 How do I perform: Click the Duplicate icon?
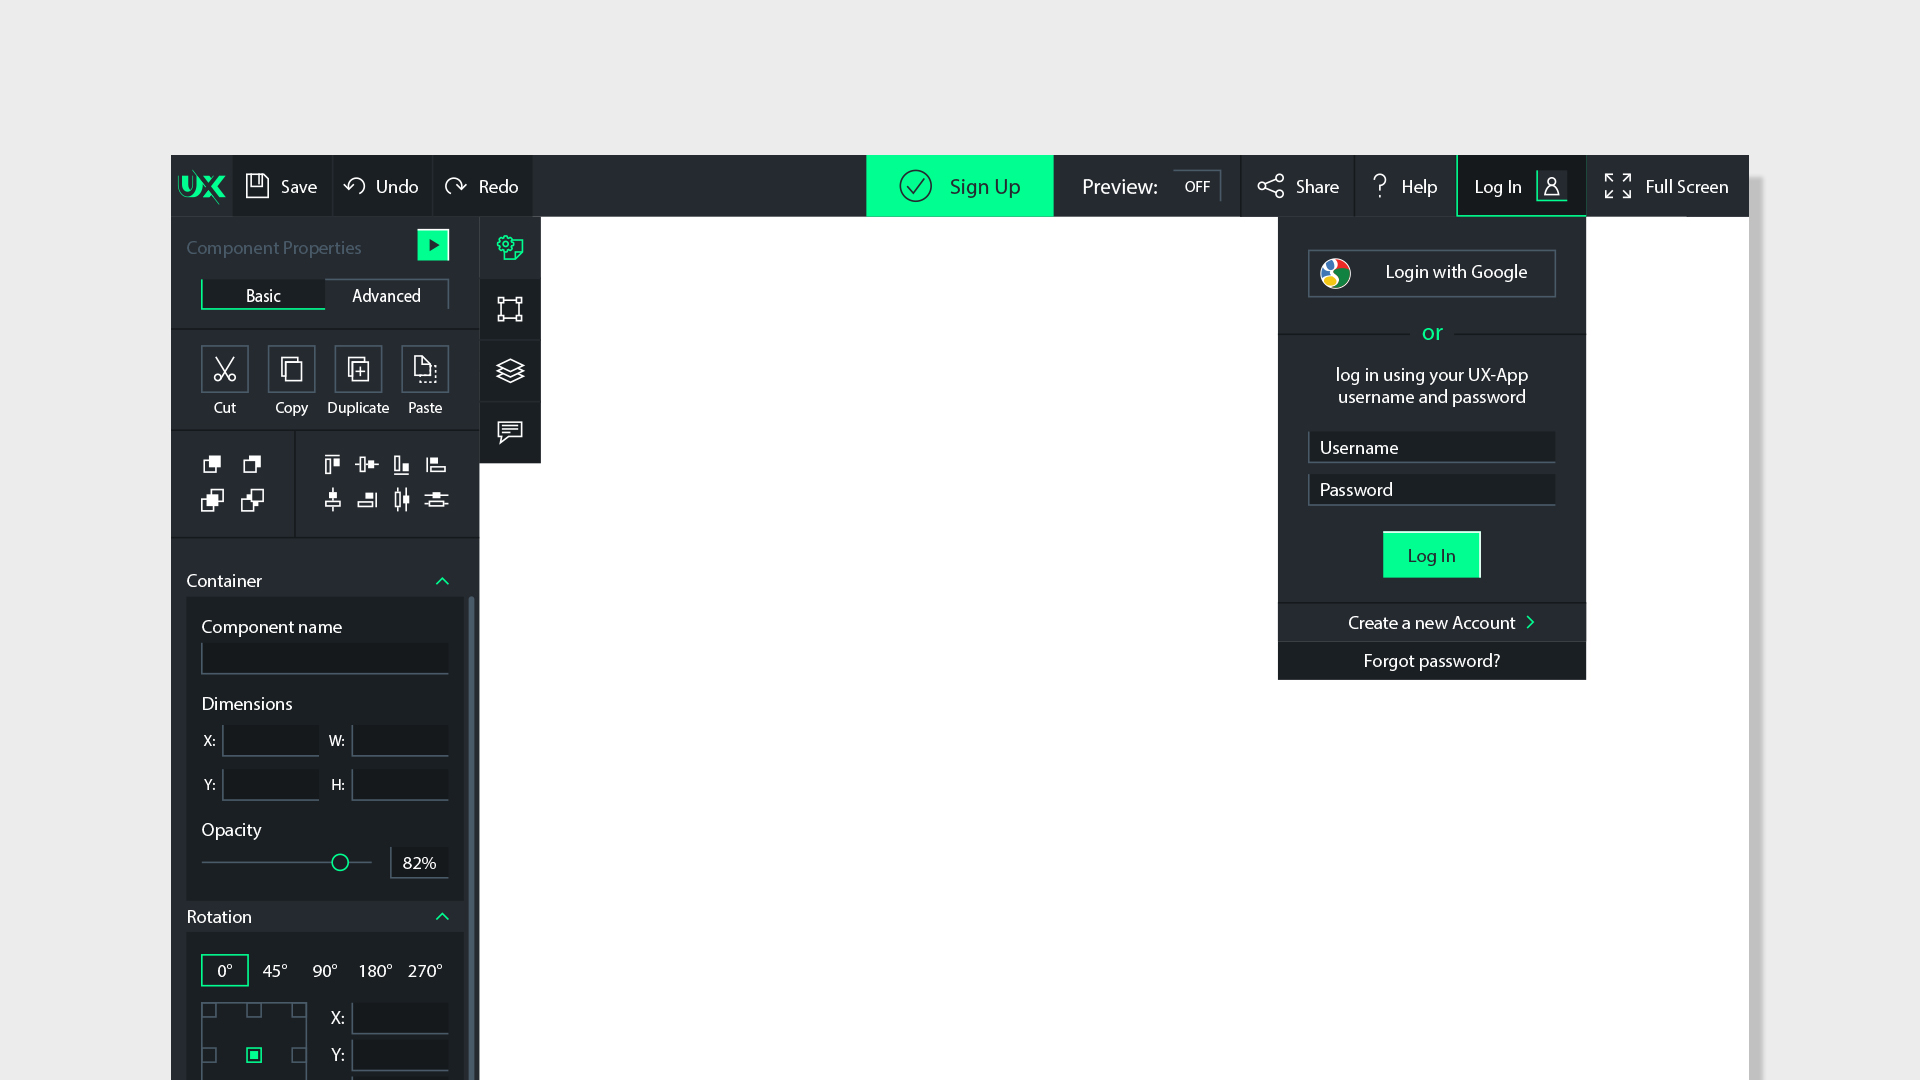click(x=358, y=369)
